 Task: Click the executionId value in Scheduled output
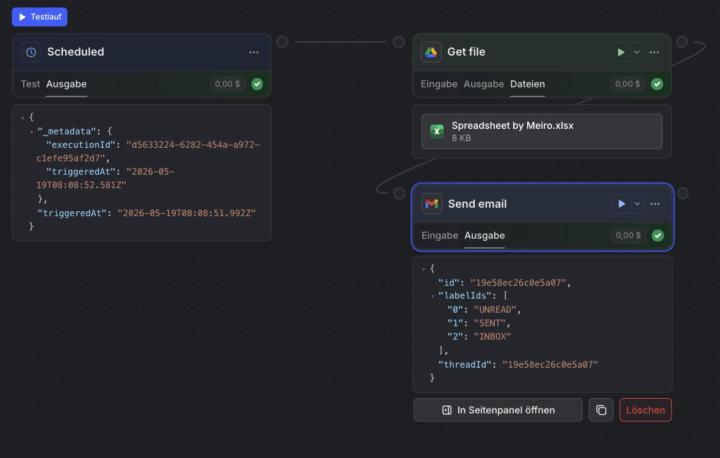[x=148, y=152]
